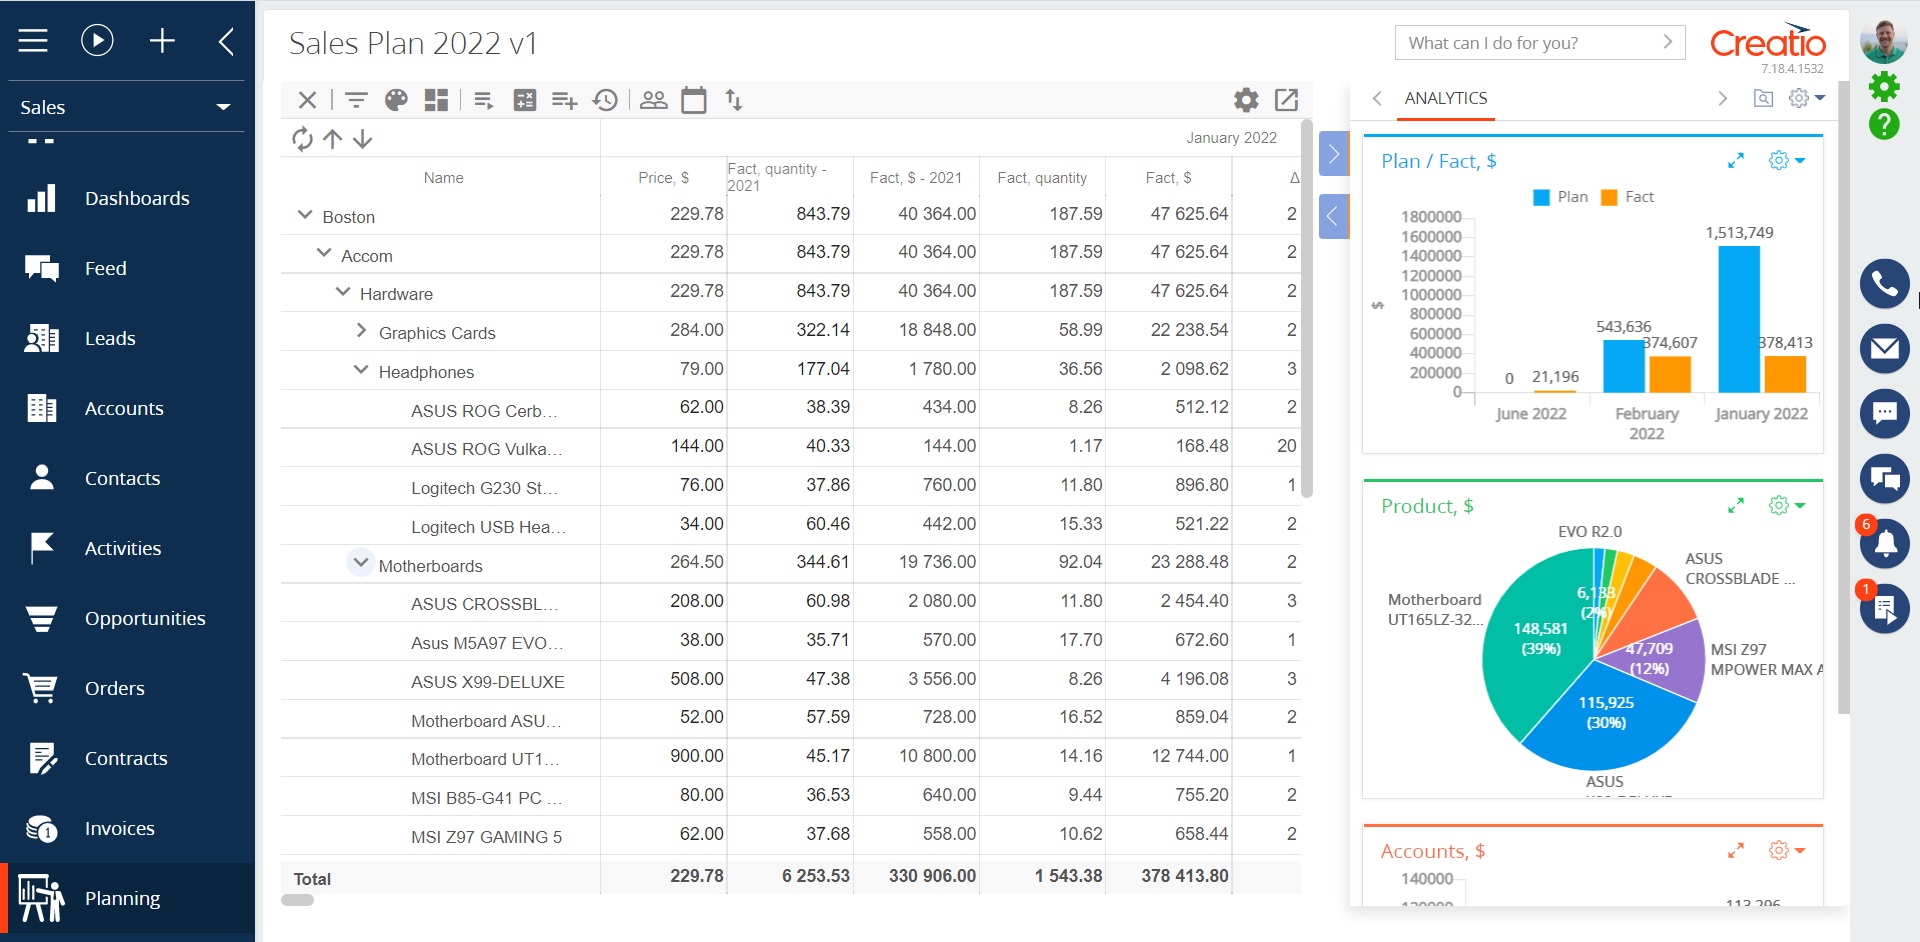
Task: Click the calculator icon to recalculate the plan
Action: pos(525,100)
